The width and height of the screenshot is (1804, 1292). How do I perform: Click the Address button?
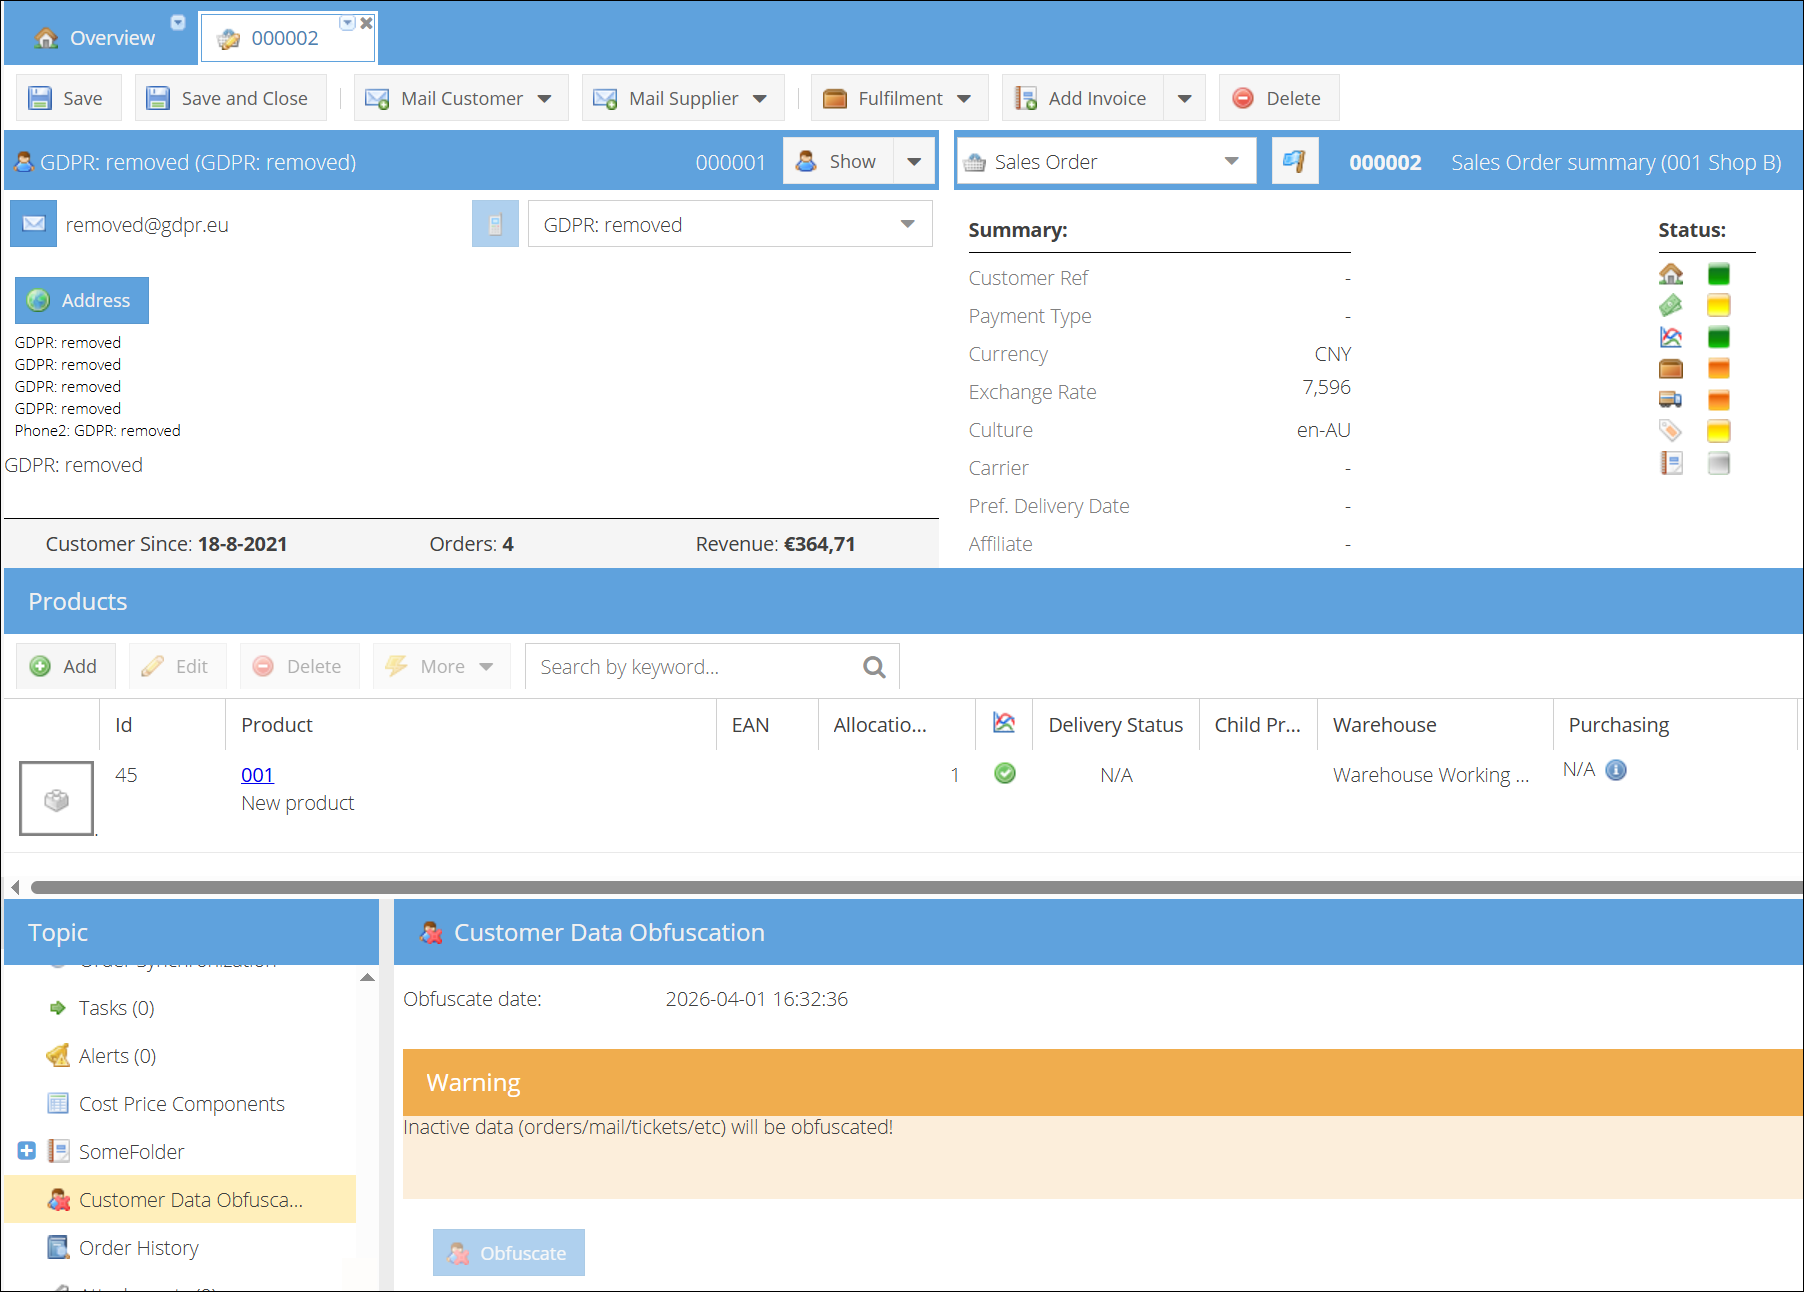pyautogui.click(x=82, y=300)
